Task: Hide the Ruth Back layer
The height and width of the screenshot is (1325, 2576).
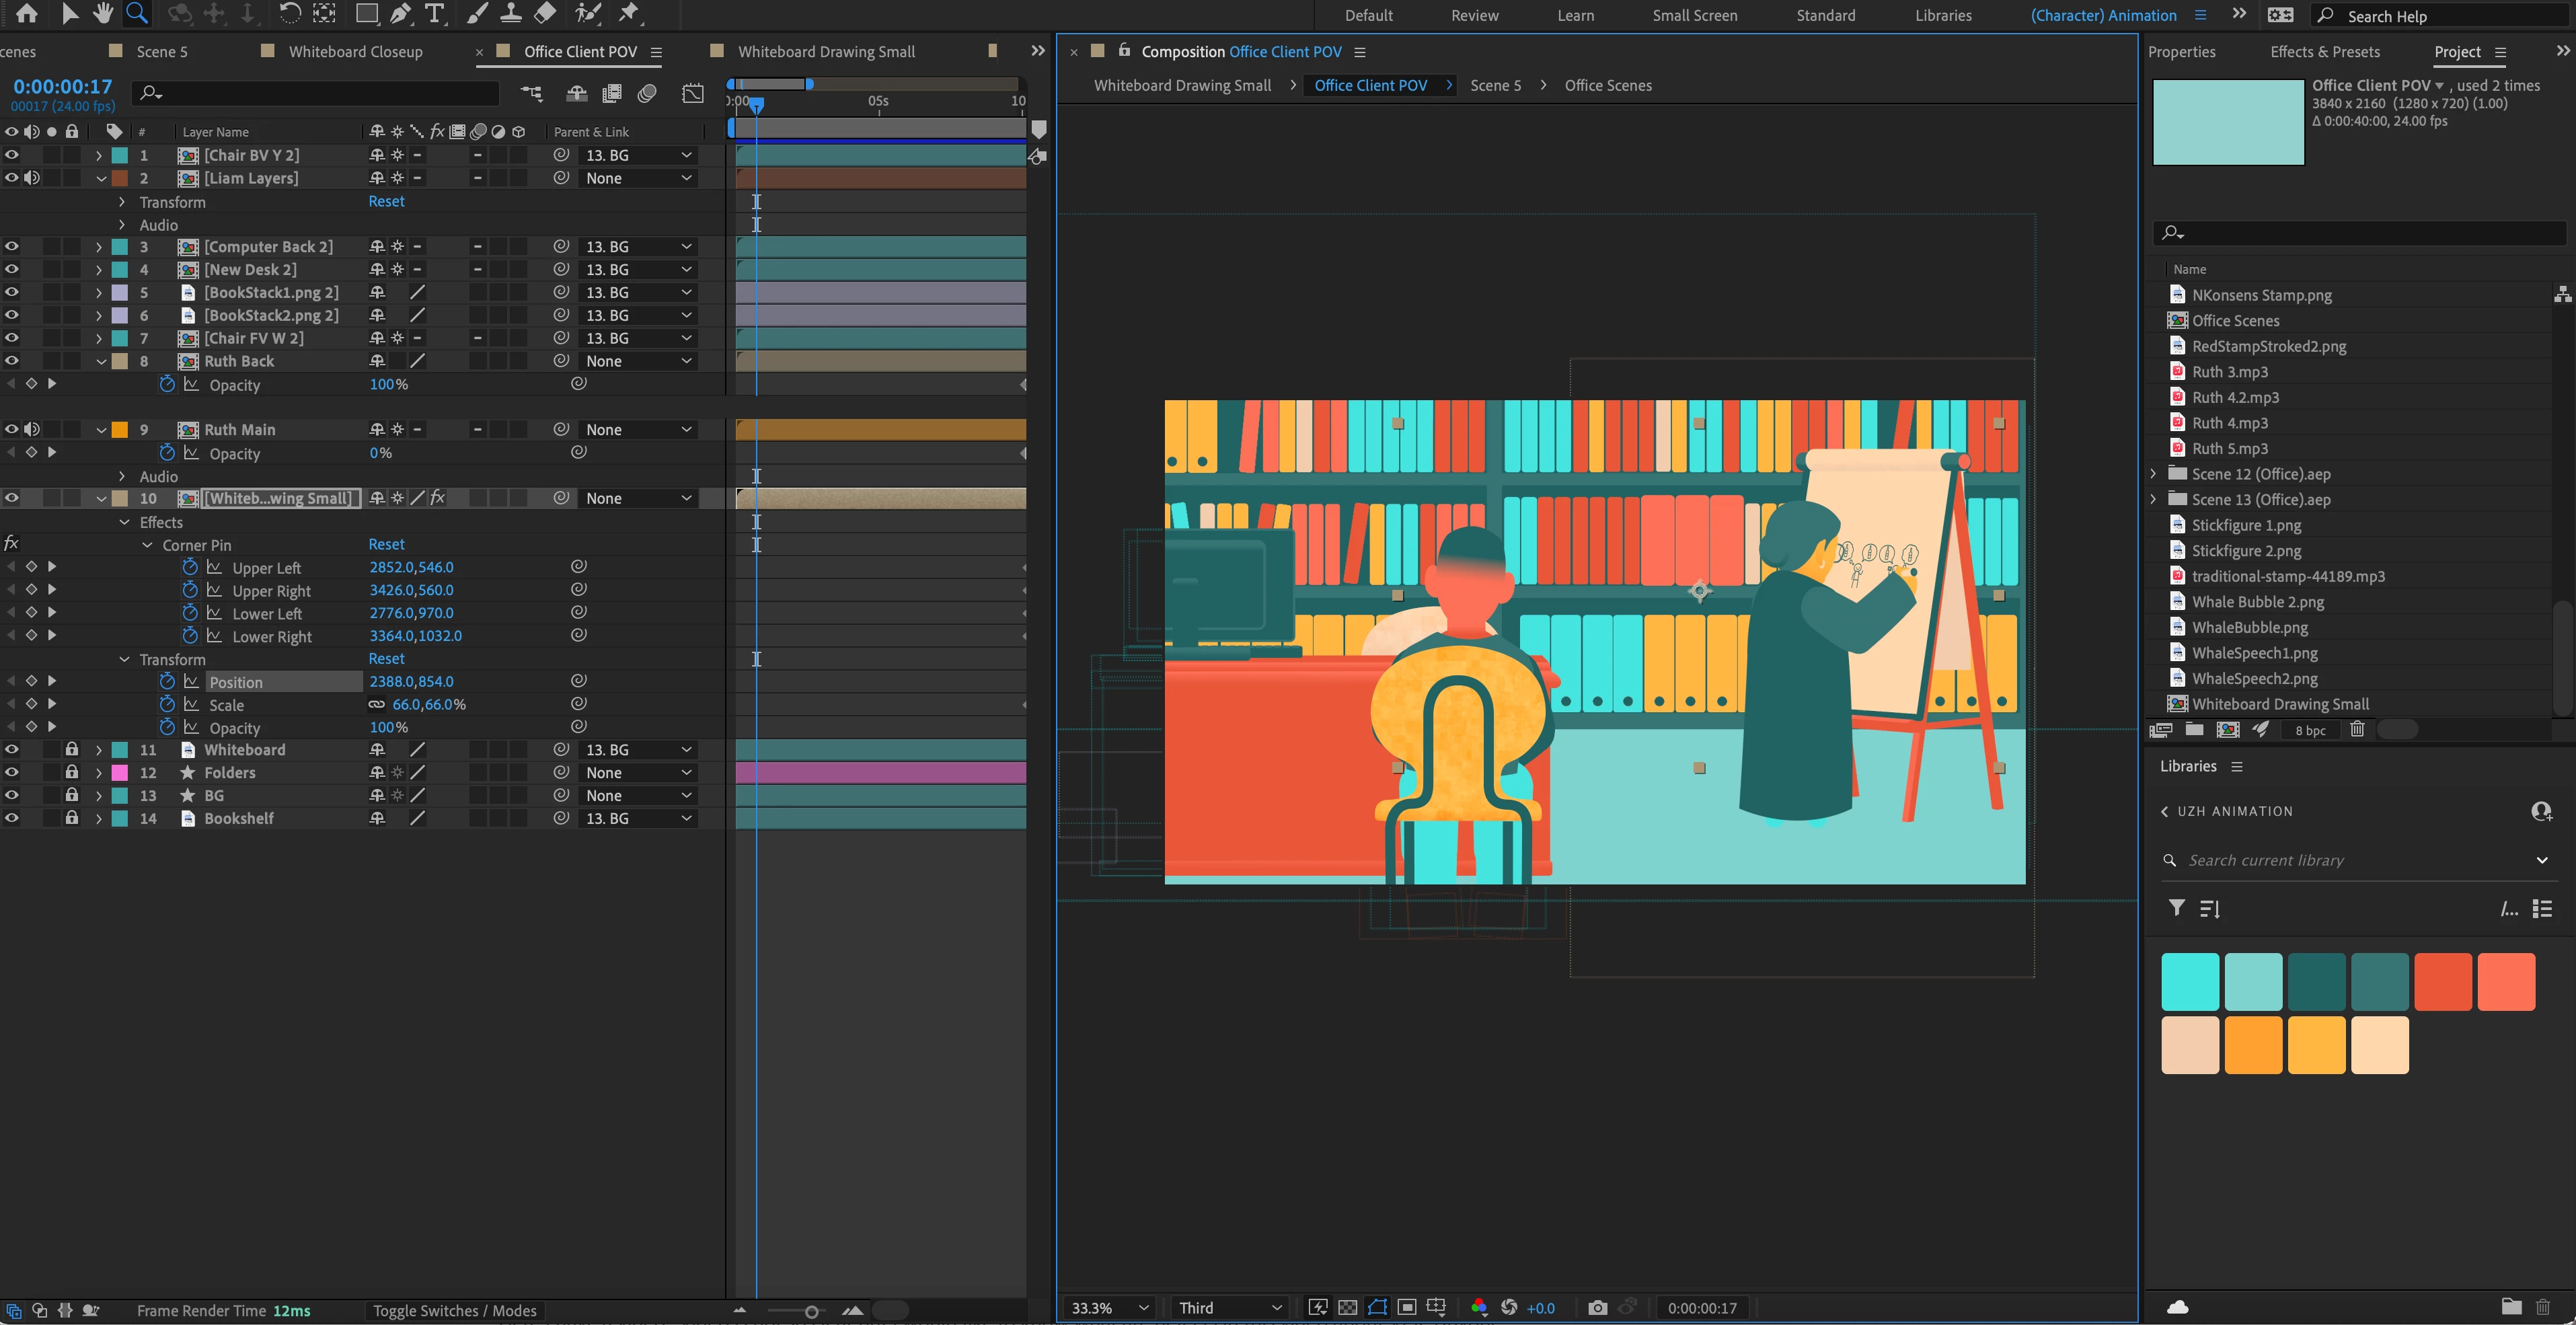Action: pos(12,361)
